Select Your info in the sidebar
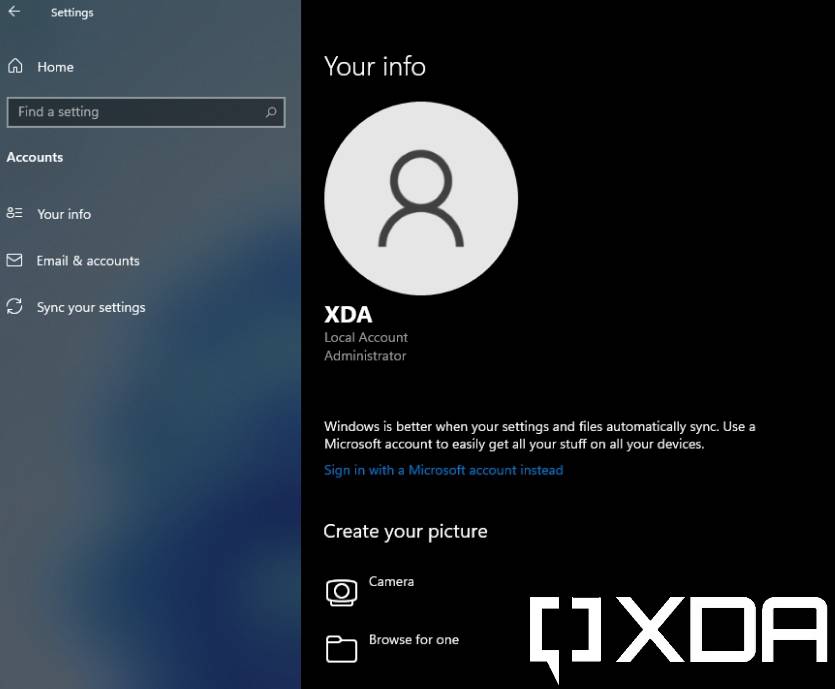The image size is (835, 689). pos(64,214)
